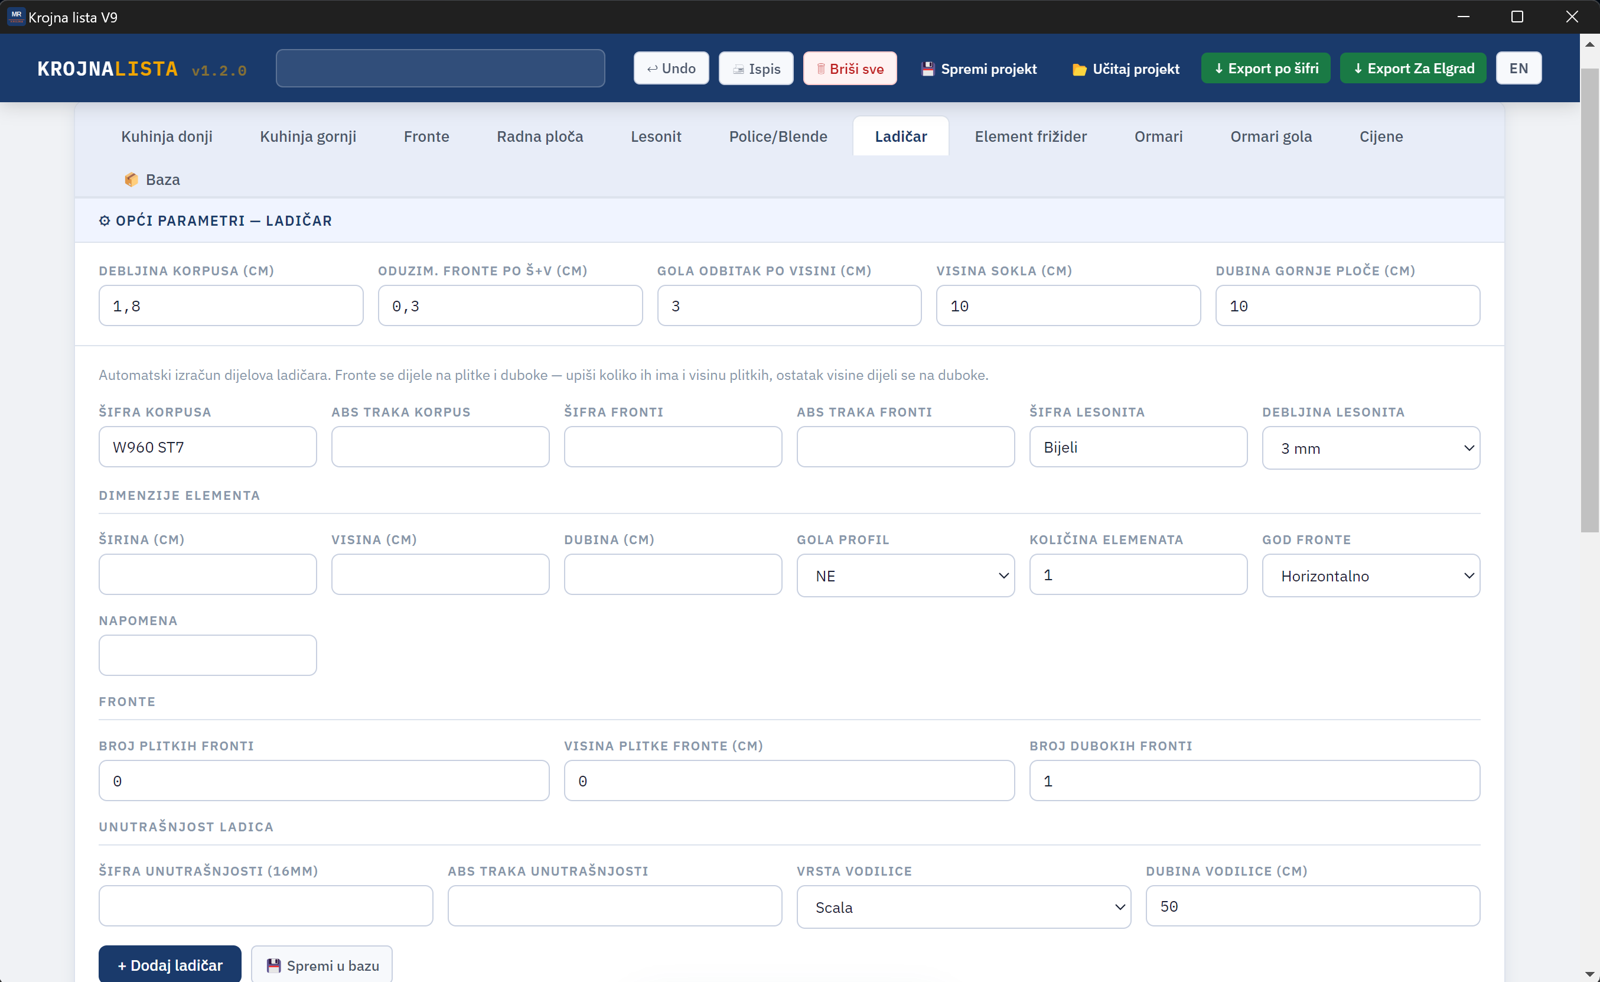Click Visina sokla input

pos(1068,306)
